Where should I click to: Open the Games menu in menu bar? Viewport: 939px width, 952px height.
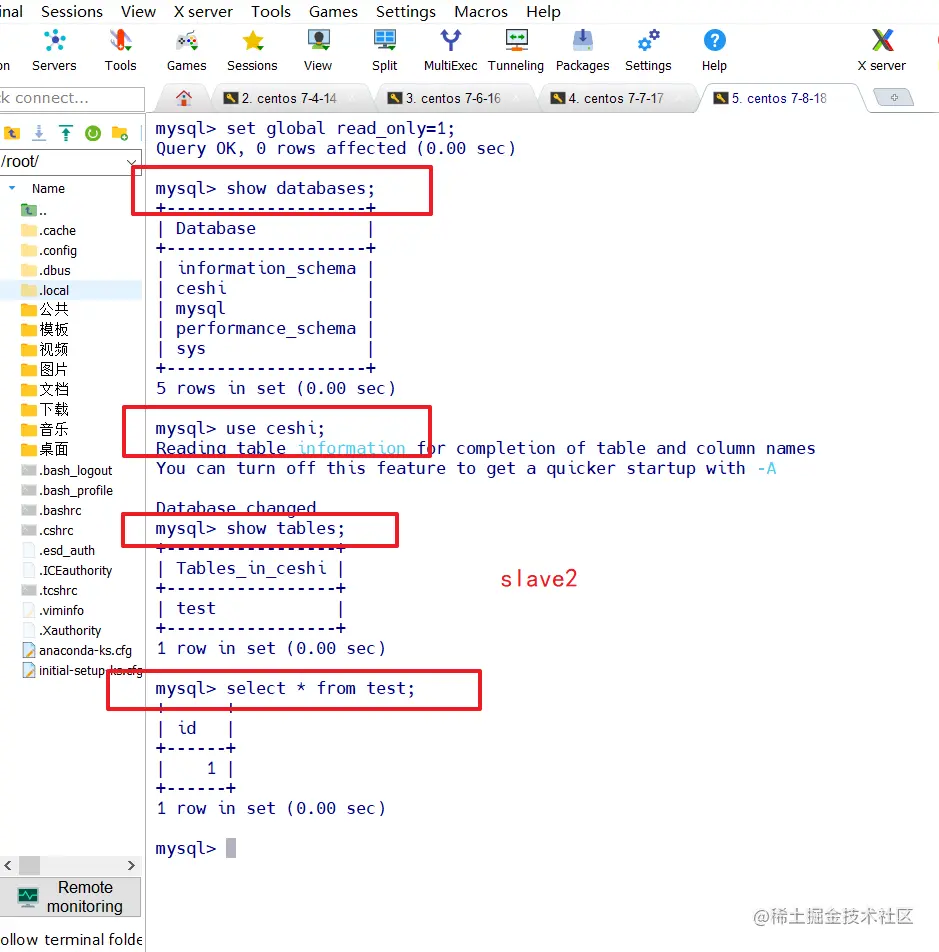(x=333, y=12)
